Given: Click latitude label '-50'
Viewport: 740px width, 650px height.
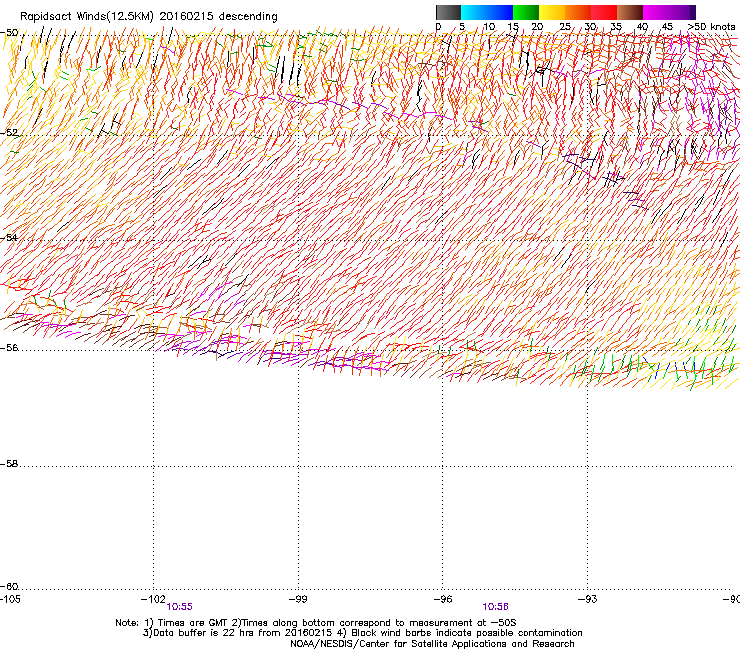Looking at the screenshot, I should tap(9, 33).
